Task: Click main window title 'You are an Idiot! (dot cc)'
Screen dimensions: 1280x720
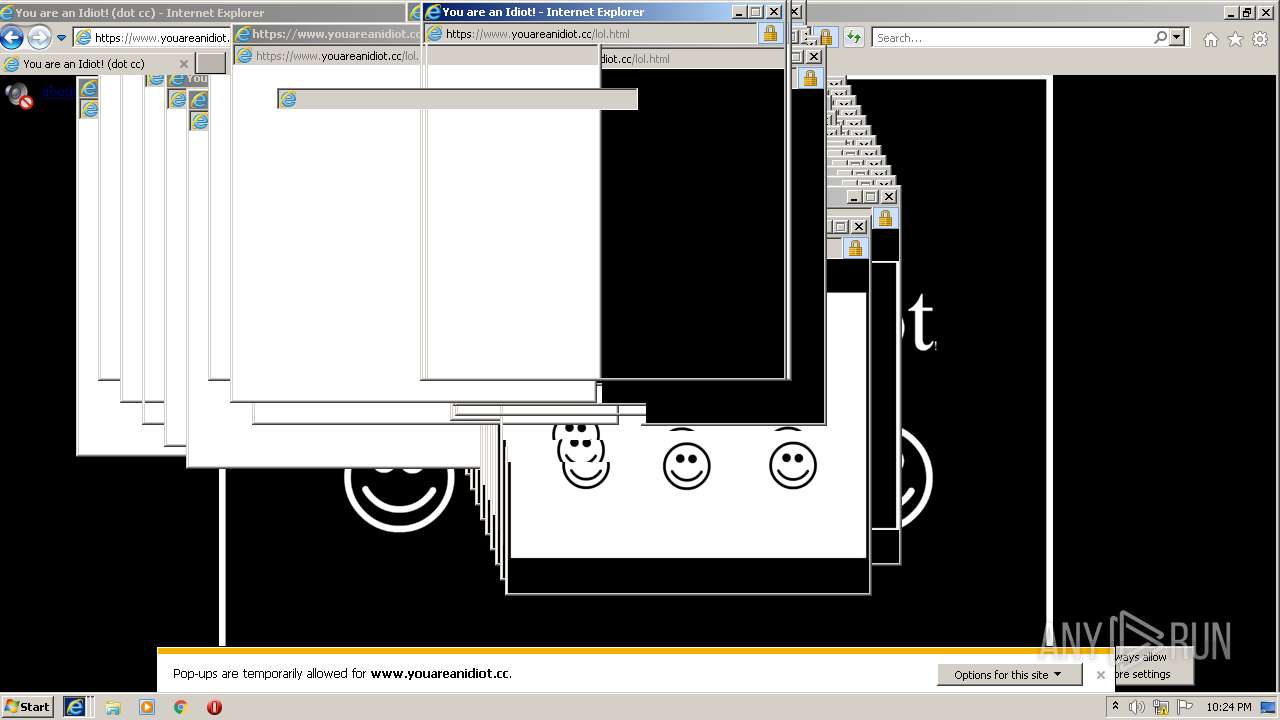Action: tap(140, 13)
